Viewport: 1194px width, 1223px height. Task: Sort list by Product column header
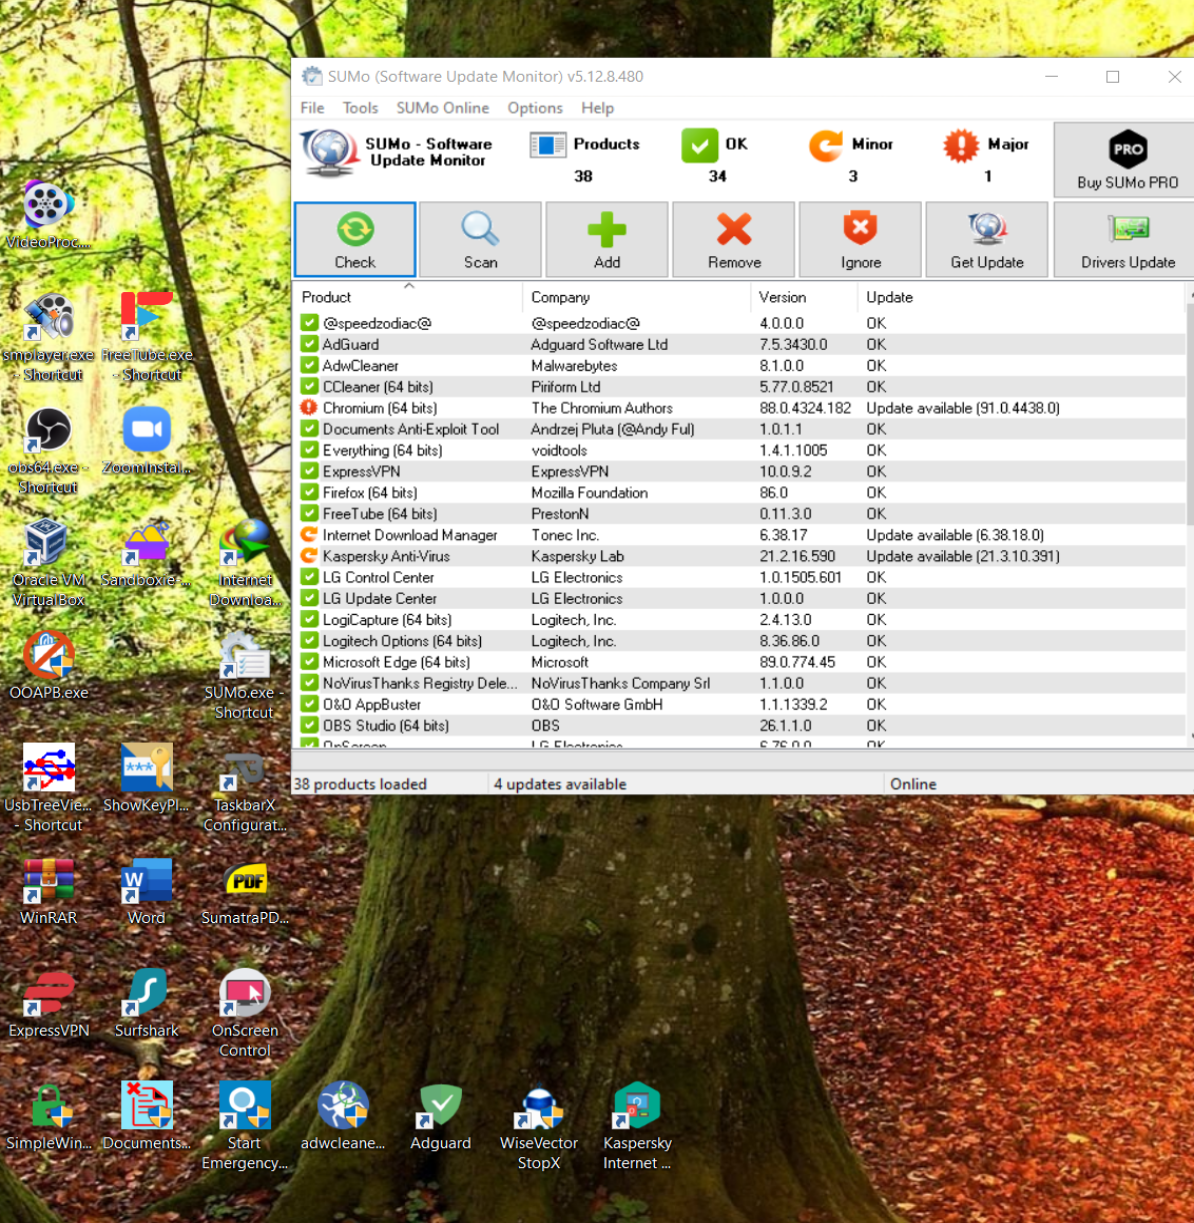(327, 297)
